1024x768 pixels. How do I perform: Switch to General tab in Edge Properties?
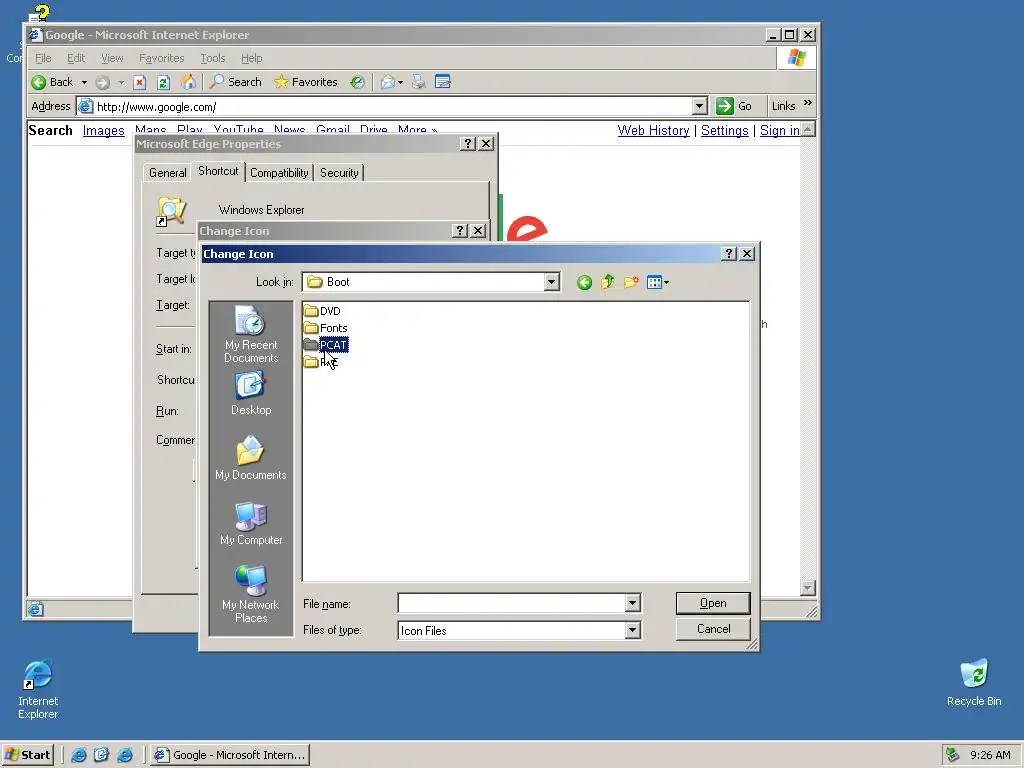(x=167, y=172)
